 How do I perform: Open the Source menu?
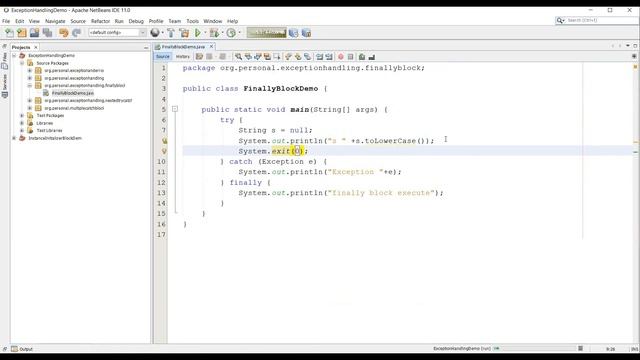click(x=78, y=21)
